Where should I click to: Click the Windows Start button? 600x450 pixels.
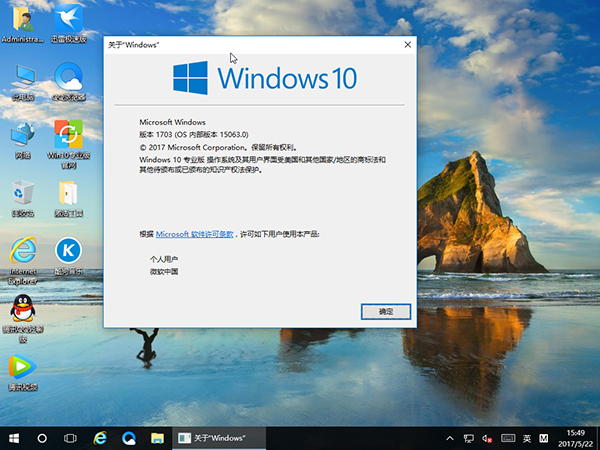(14, 438)
